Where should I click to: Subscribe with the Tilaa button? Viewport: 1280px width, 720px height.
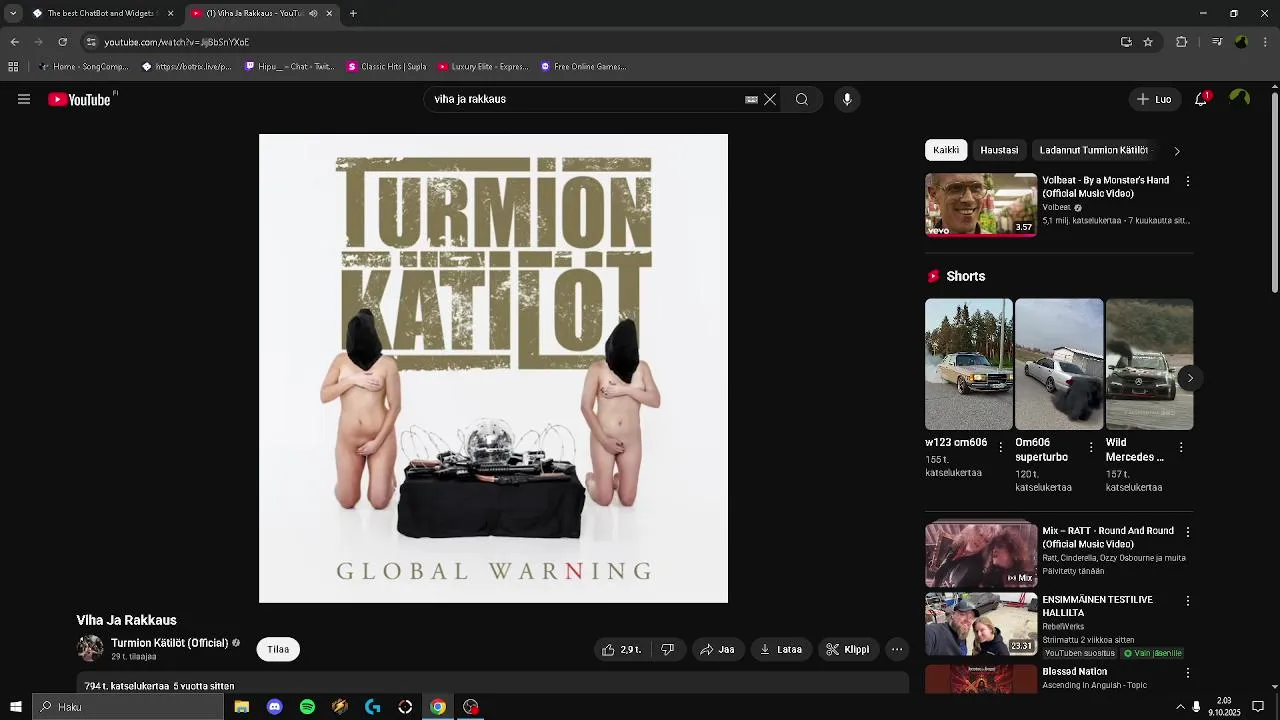pyautogui.click(x=278, y=649)
